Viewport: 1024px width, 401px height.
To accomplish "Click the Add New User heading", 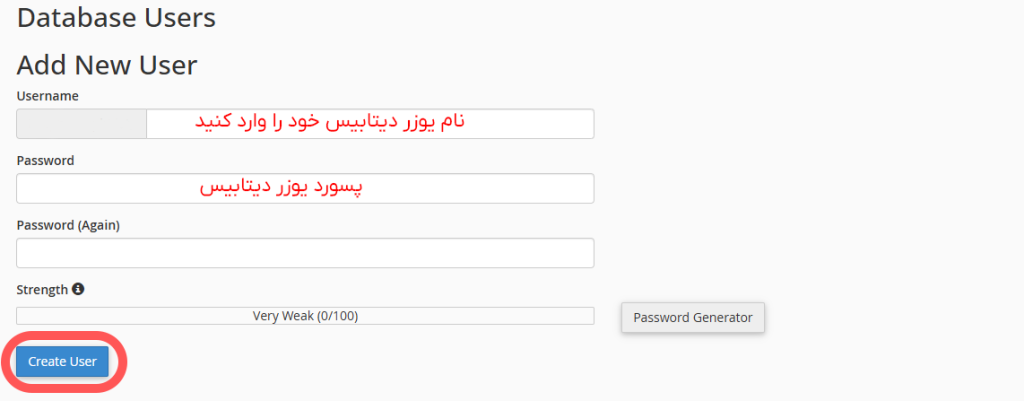I will point(107,65).
